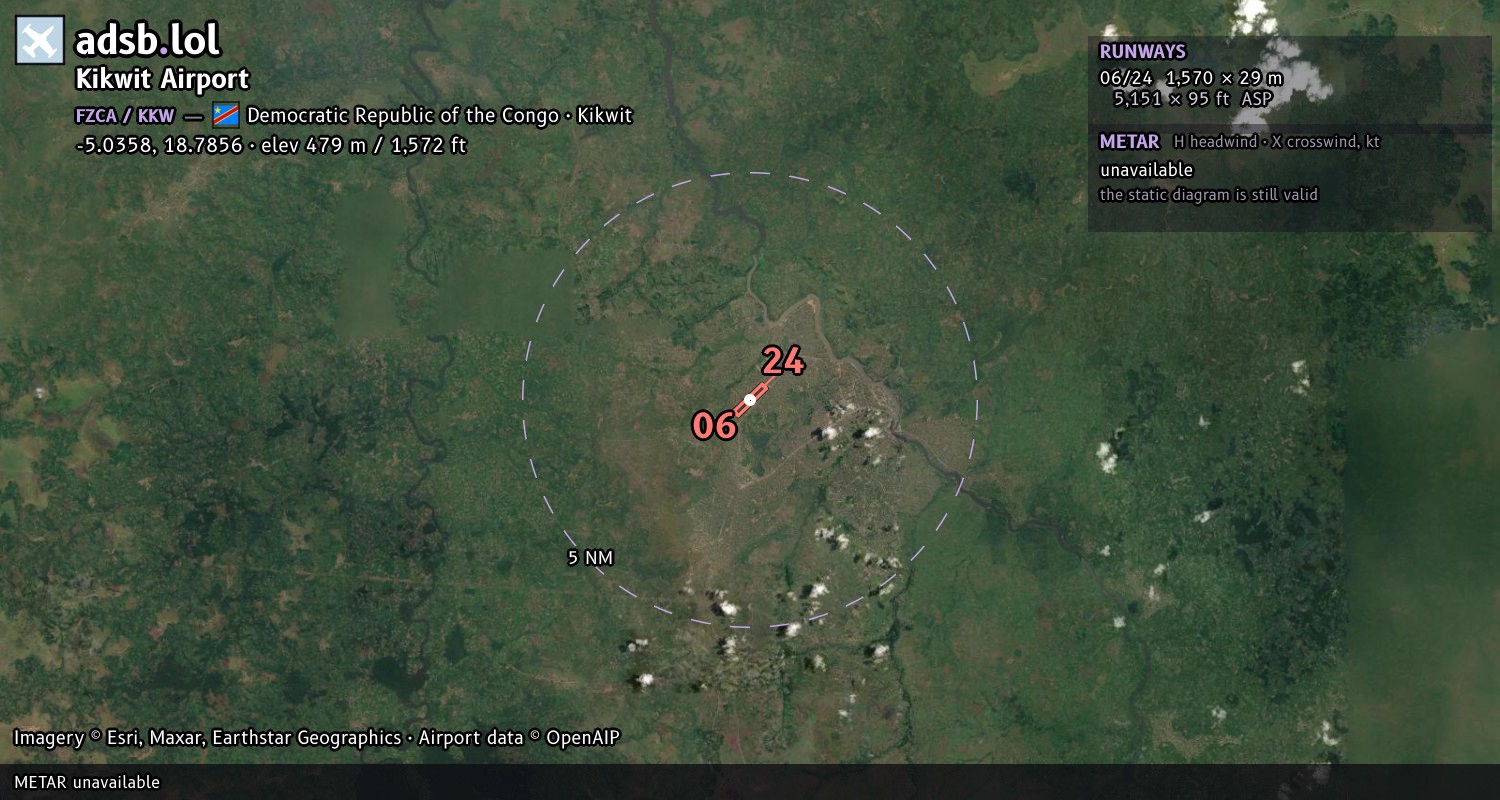Click the coordinates -5.0358, 18.7856
This screenshot has height=800, width=1500.
tap(159, 145)
